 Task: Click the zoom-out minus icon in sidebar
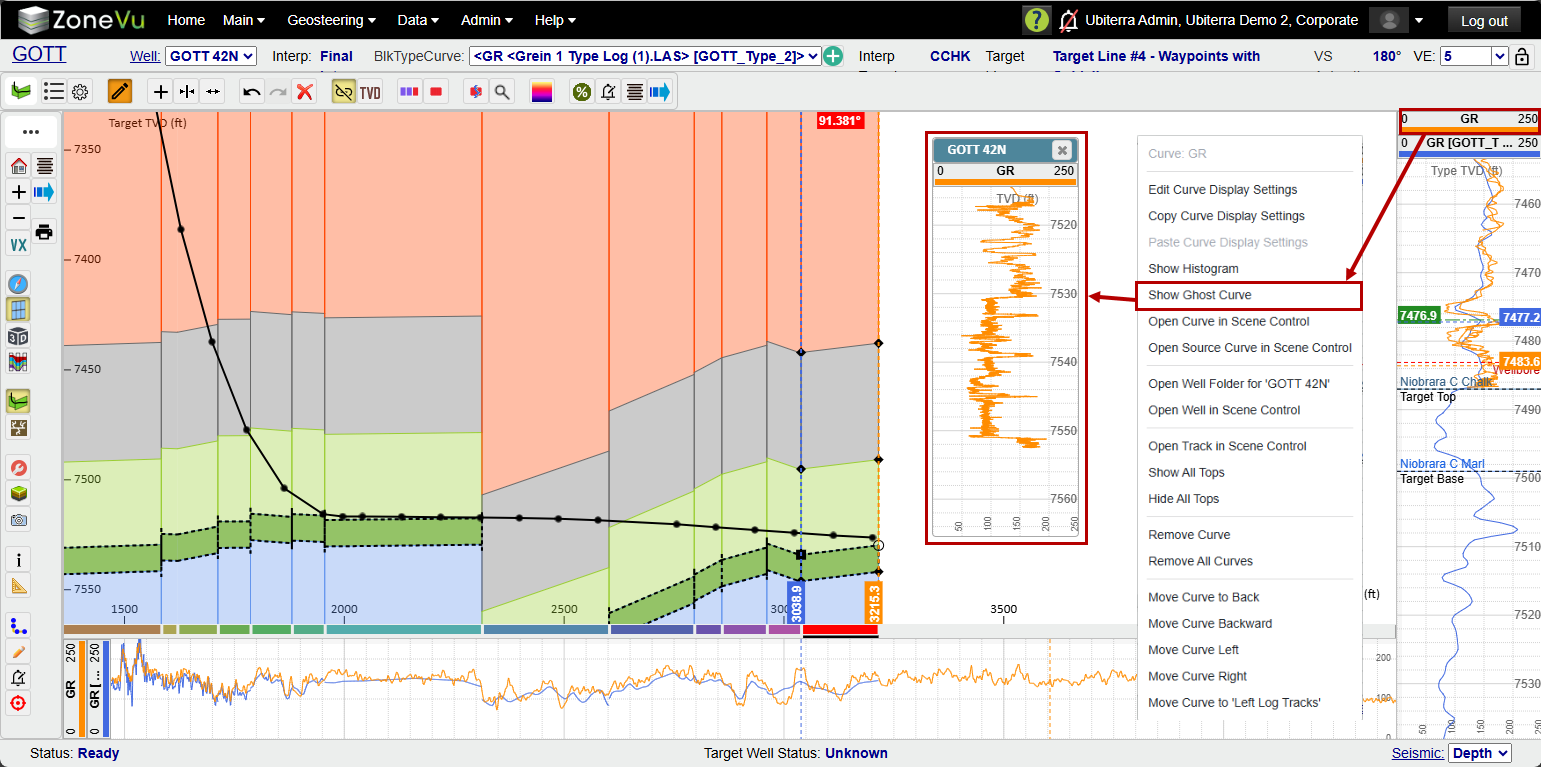click(19, 218)
